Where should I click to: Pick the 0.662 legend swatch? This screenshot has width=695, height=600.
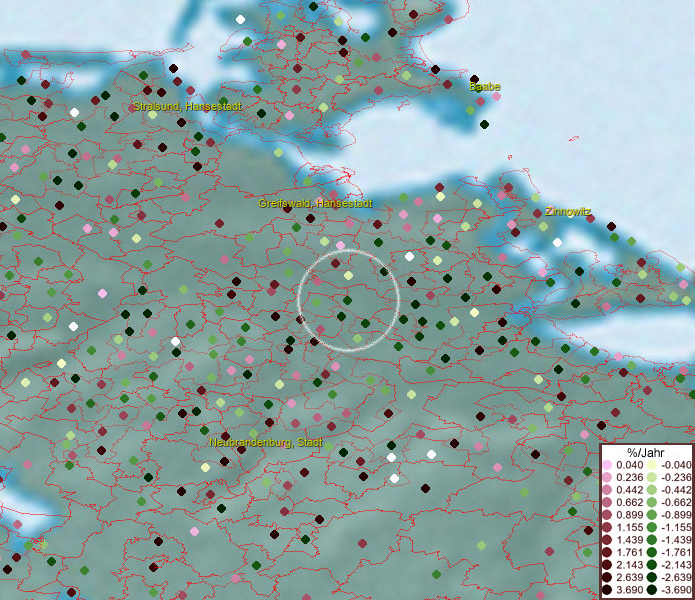click(x=607, y=503)
